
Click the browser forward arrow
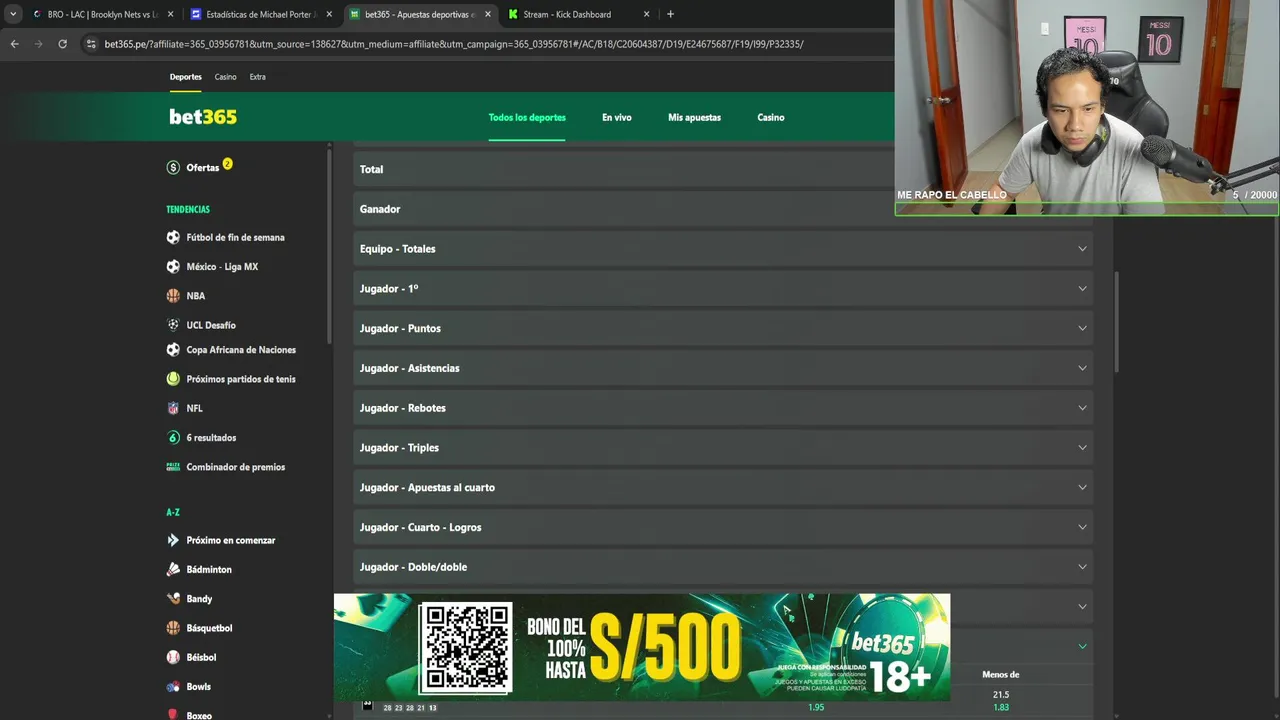pyautogui.click(x=38, y=44)
